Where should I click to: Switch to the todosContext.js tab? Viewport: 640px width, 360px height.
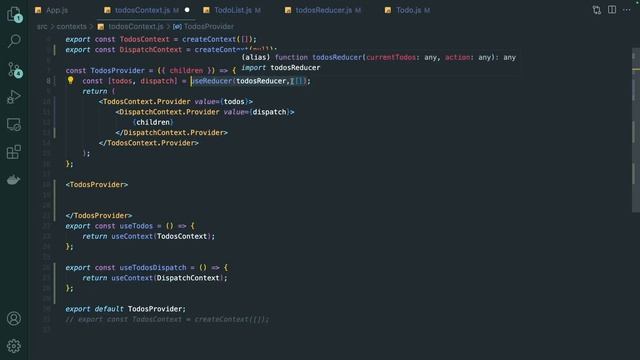[x=141, y=10]
